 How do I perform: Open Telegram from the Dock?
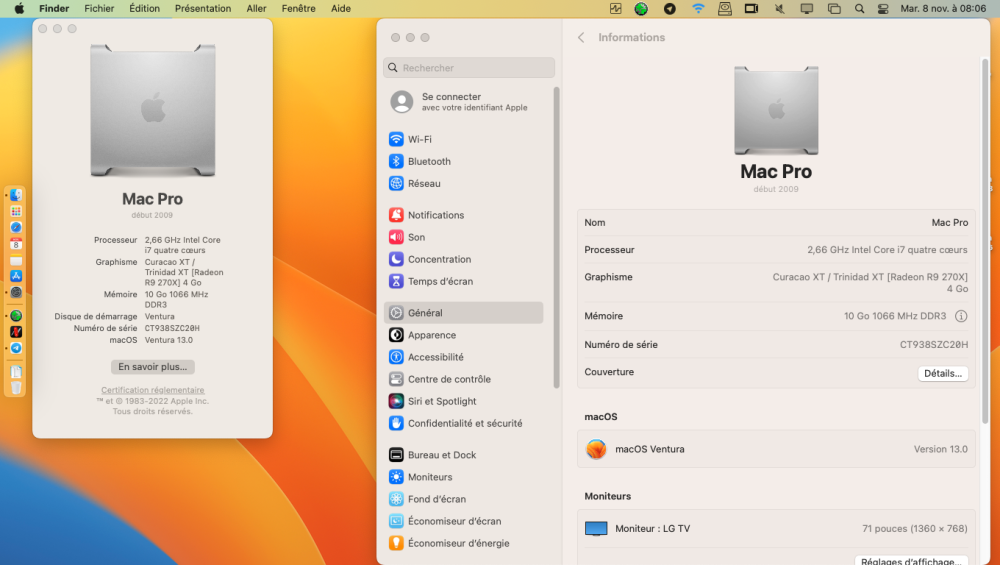16,348
